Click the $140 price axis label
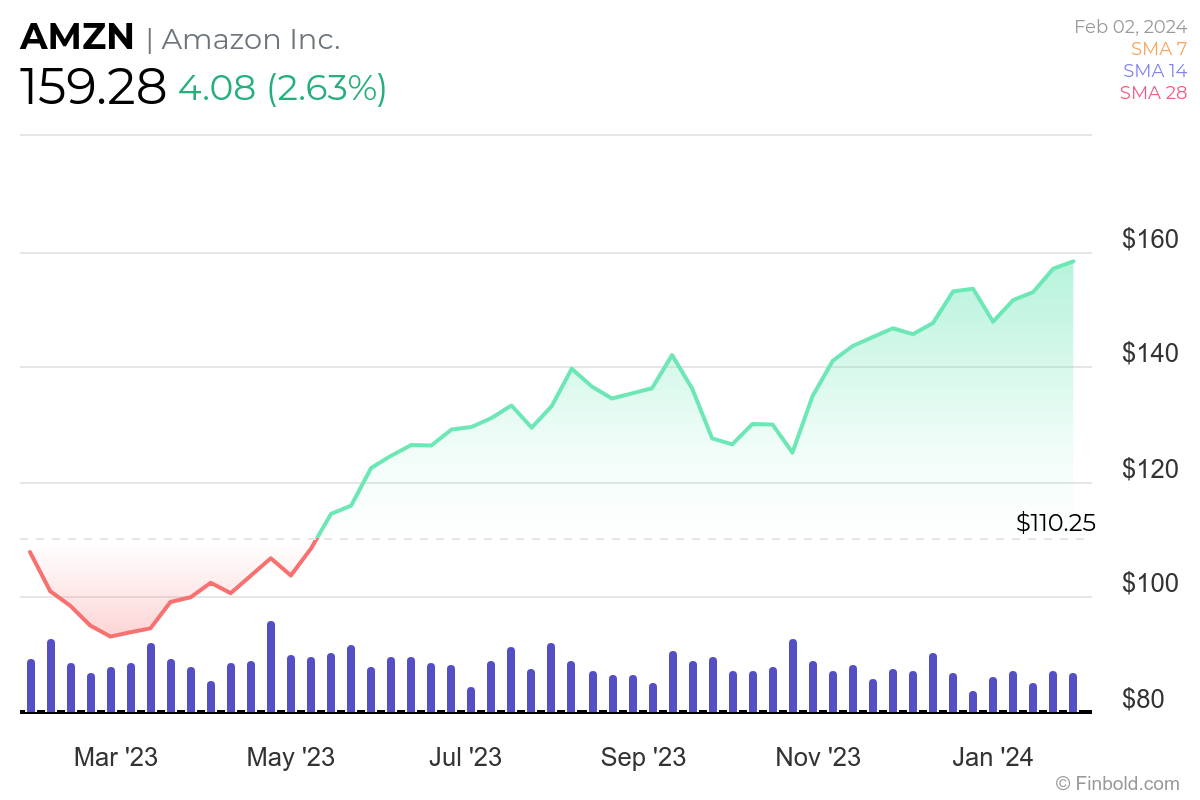The width and height of the screenshot is (1200, 800). click(x=1150, y=354)
